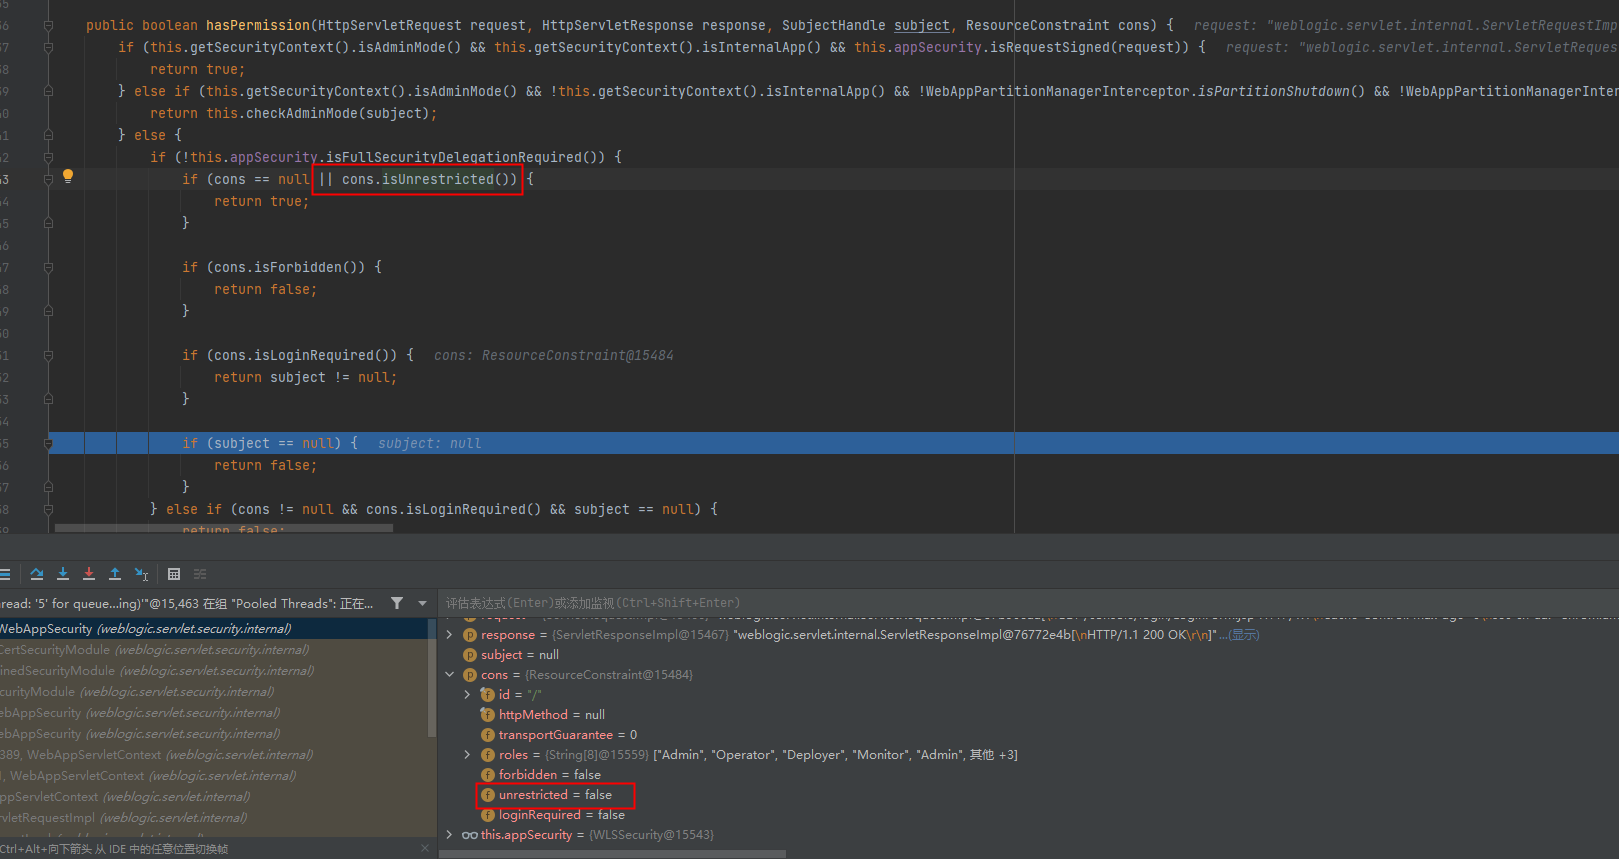Click the 'f' field icon of forbidden
This screenshot has height=859, width=1619.
click(488, 775)
